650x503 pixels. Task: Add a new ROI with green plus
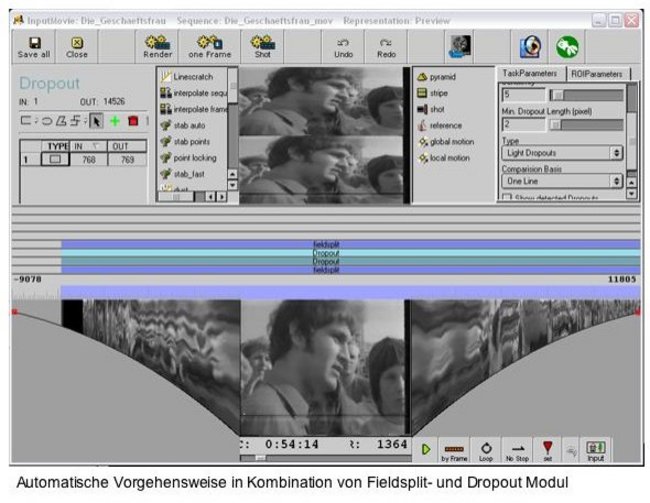(x=115, y=121)
